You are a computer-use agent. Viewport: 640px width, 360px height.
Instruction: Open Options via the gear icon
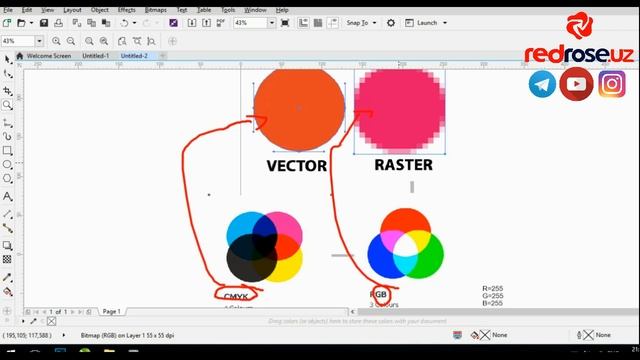coord(391,23)
